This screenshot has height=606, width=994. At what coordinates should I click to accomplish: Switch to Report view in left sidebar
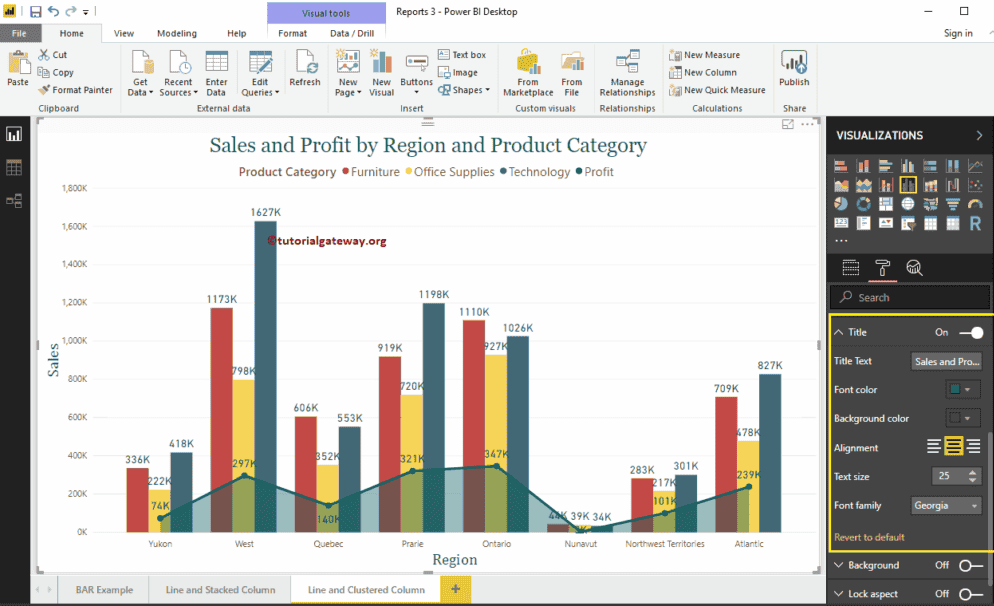(14, 134)
